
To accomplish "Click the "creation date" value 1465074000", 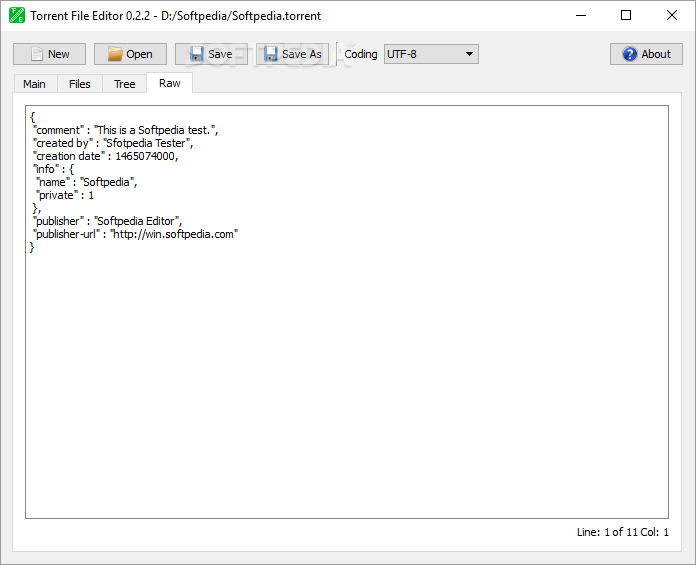I will pos(146,156).
